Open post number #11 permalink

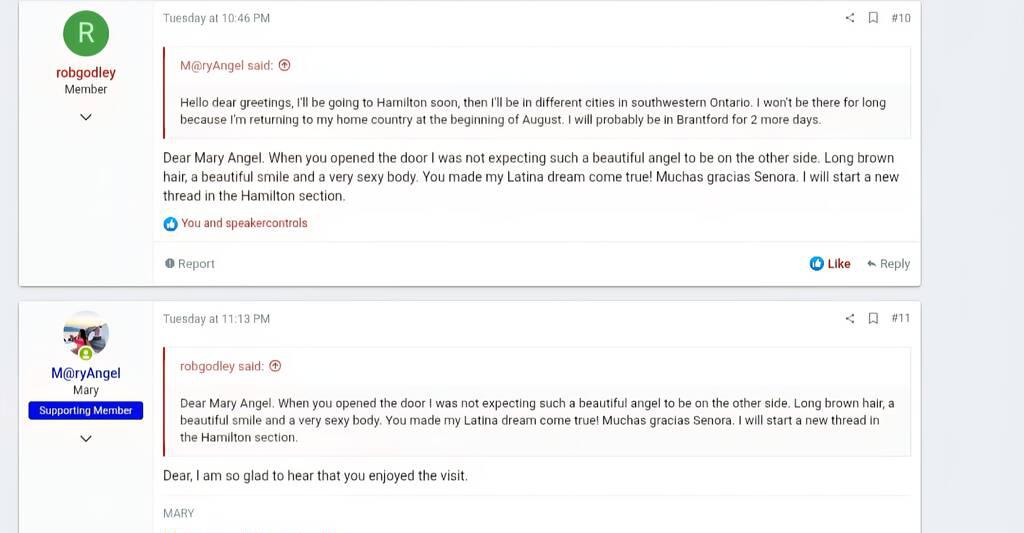pos(900,319)
